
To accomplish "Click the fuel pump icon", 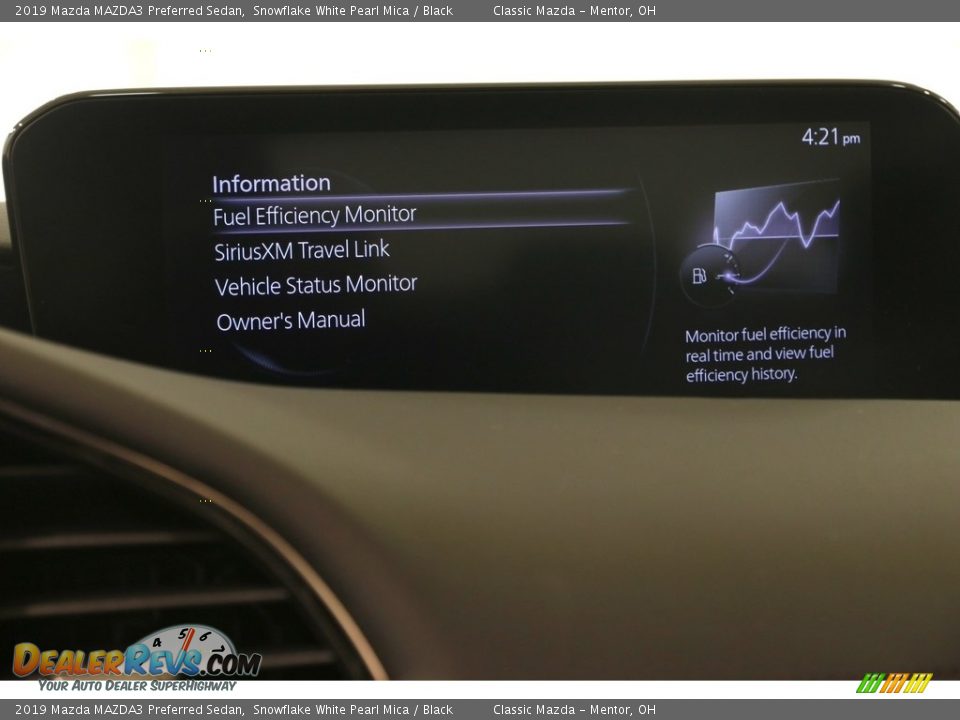I will [x=700, y=275].
